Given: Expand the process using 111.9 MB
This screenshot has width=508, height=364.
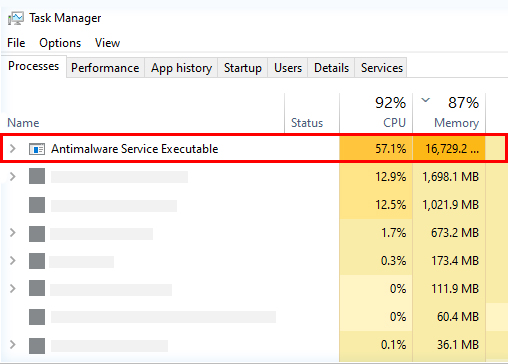Looking at the screenshot, I should [12, 288].
